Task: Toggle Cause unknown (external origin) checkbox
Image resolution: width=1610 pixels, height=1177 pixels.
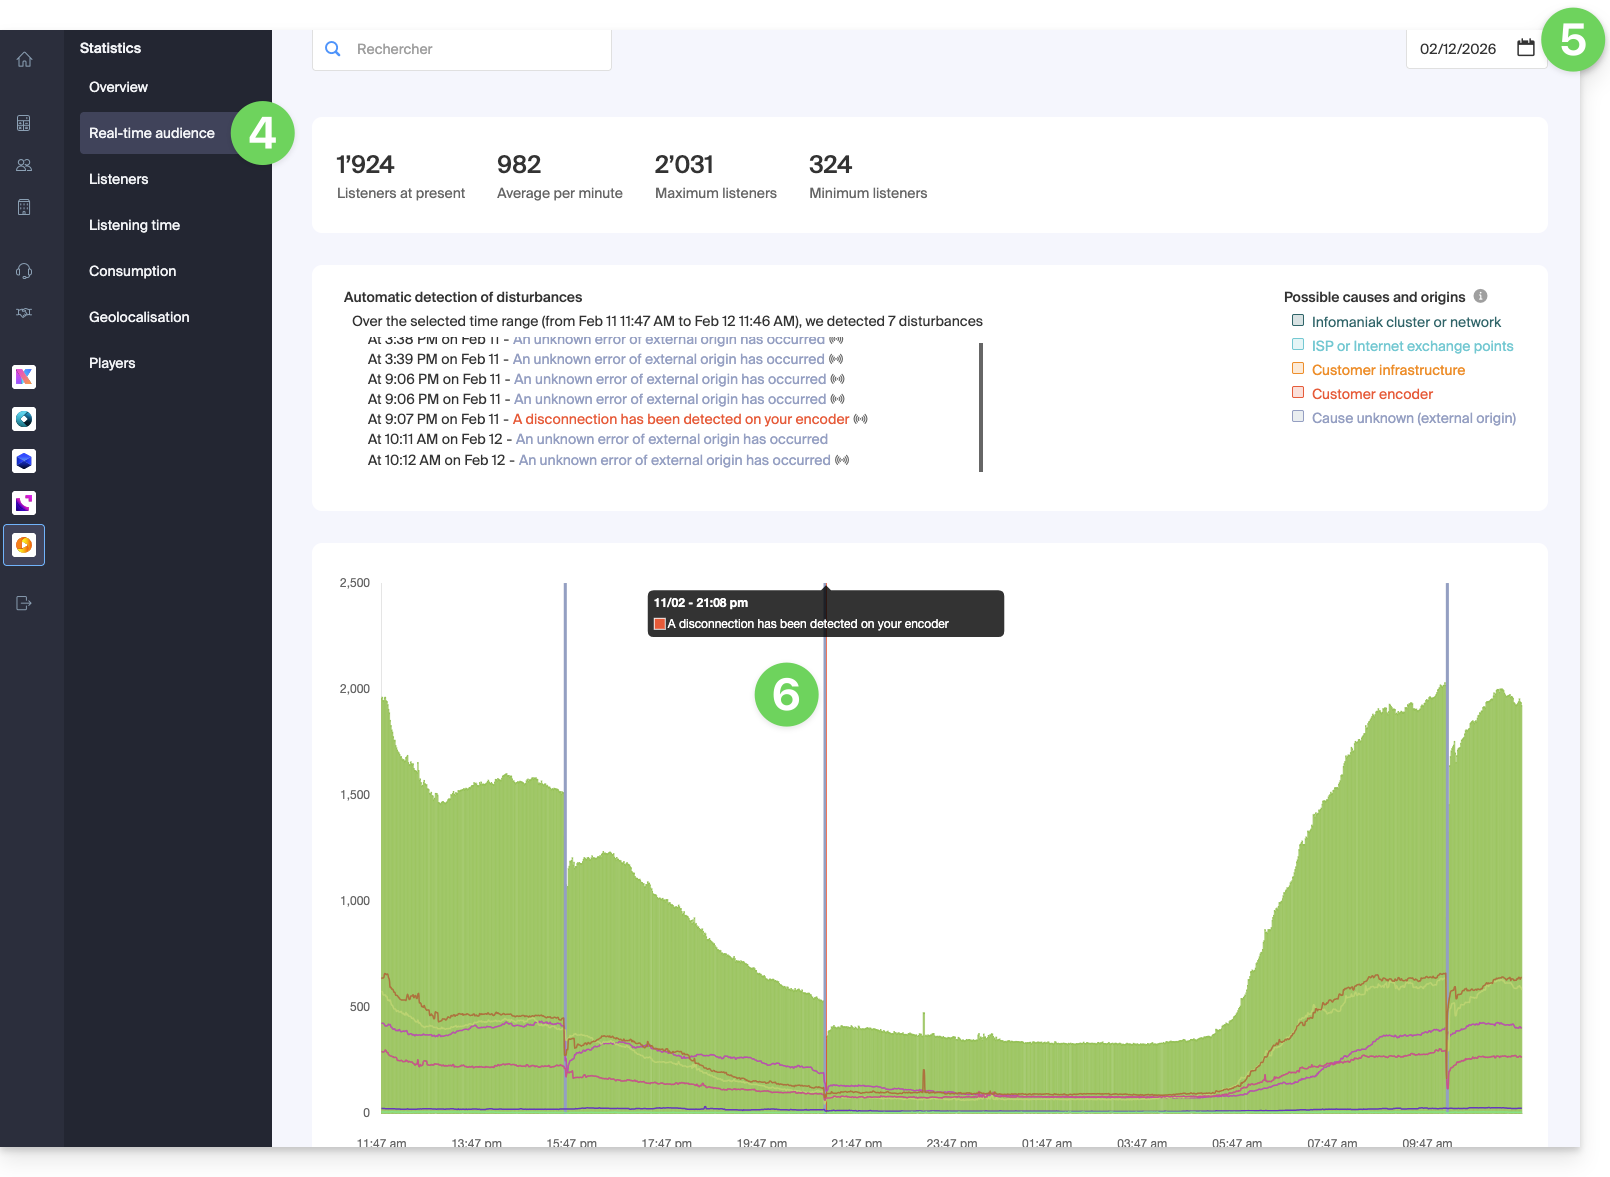Action: [x=1298, y=417]
